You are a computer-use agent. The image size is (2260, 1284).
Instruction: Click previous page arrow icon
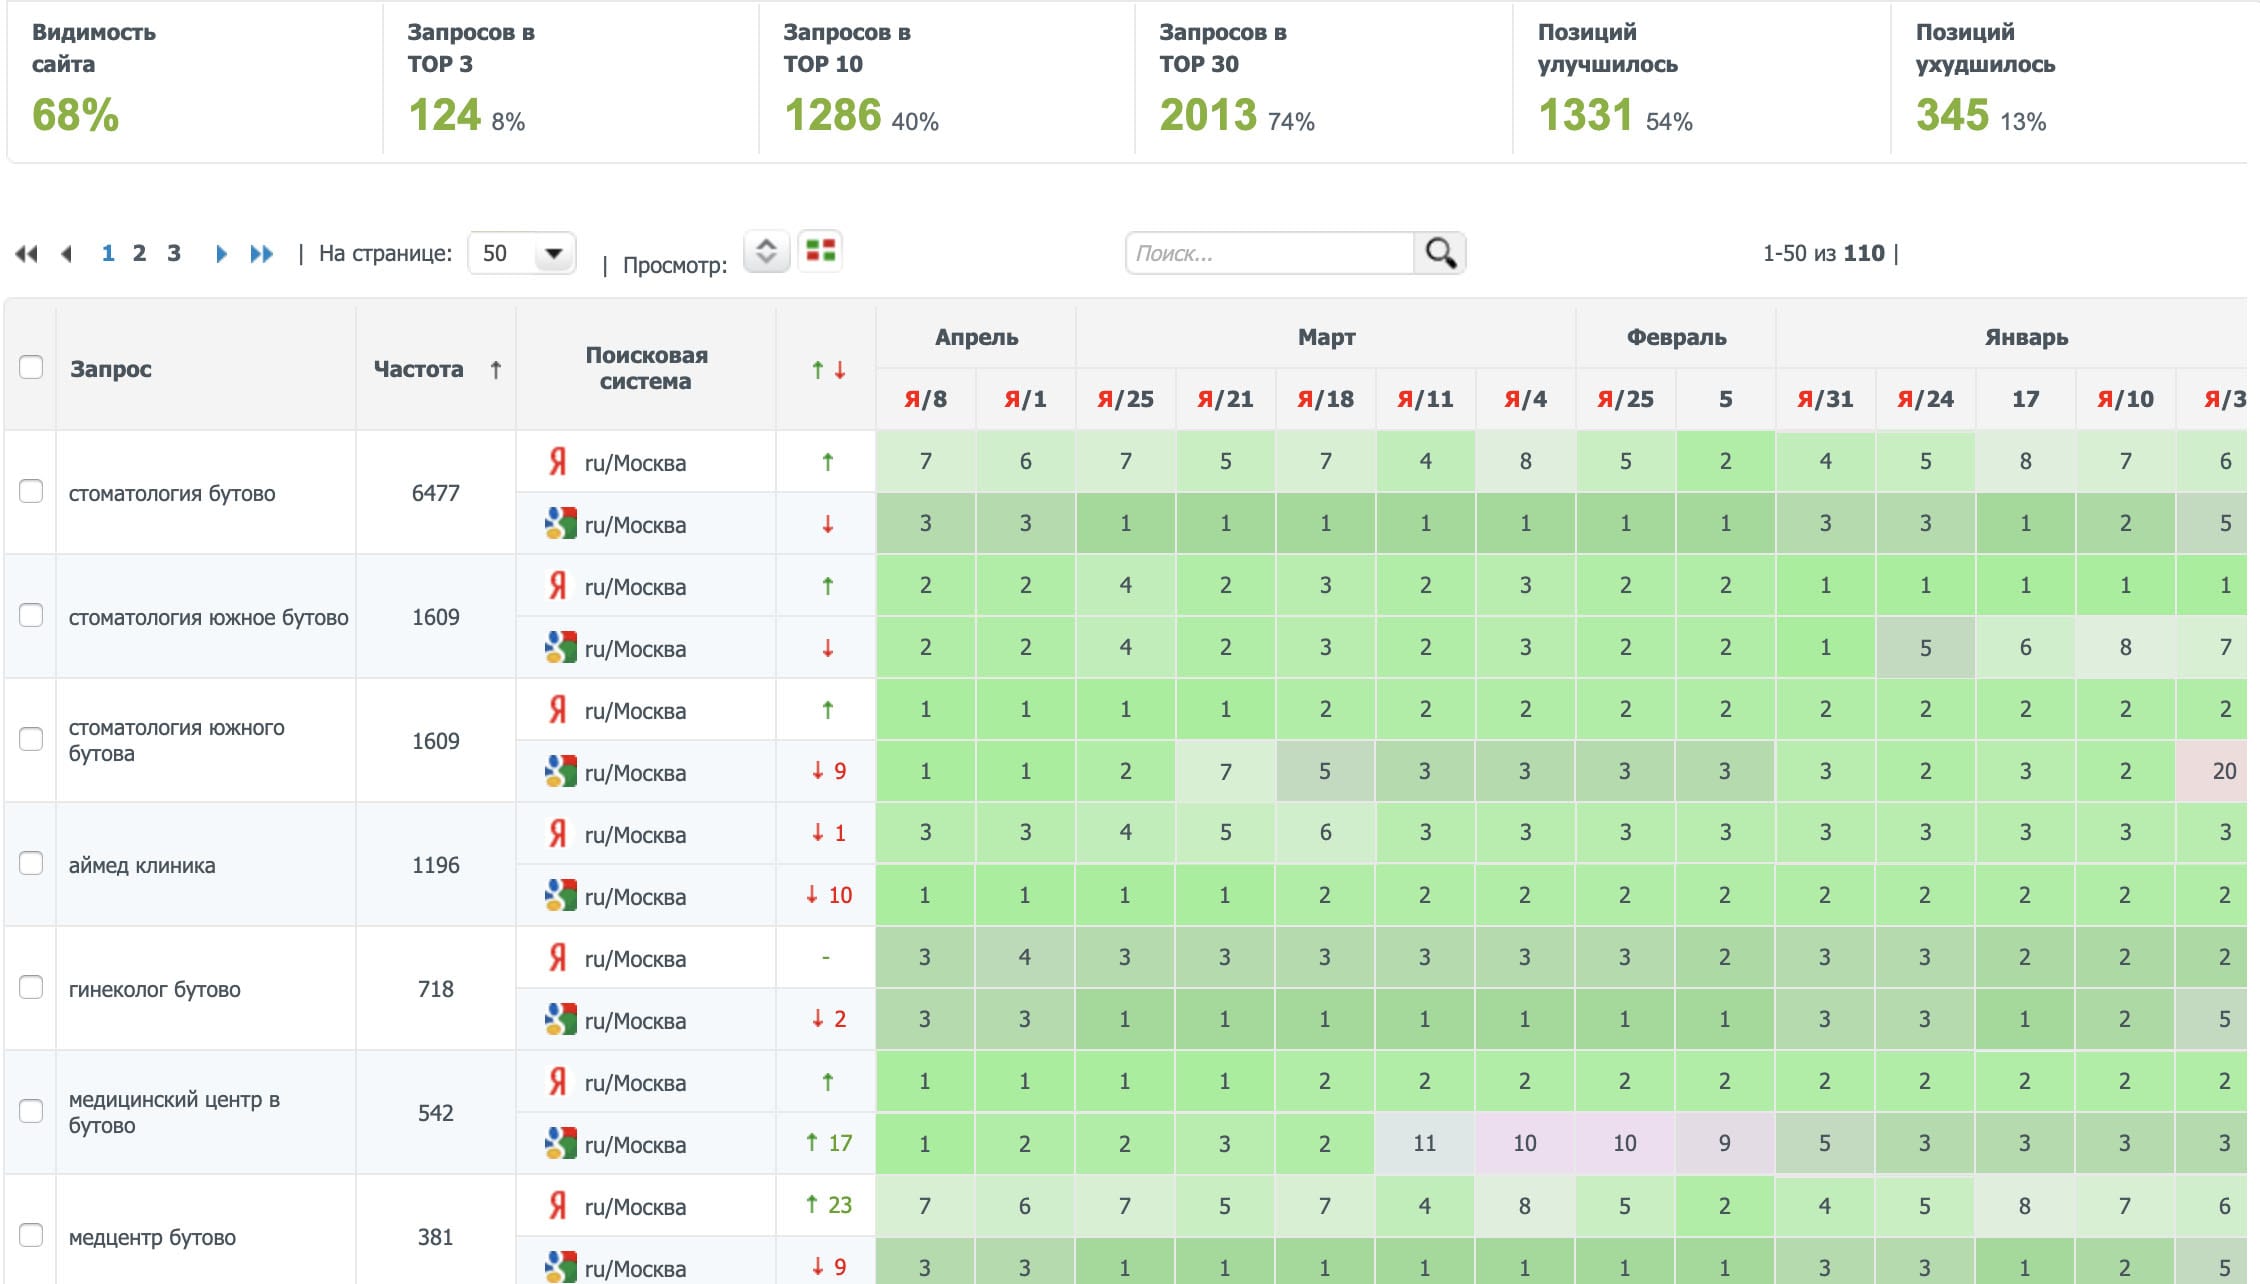click(67, 254)
